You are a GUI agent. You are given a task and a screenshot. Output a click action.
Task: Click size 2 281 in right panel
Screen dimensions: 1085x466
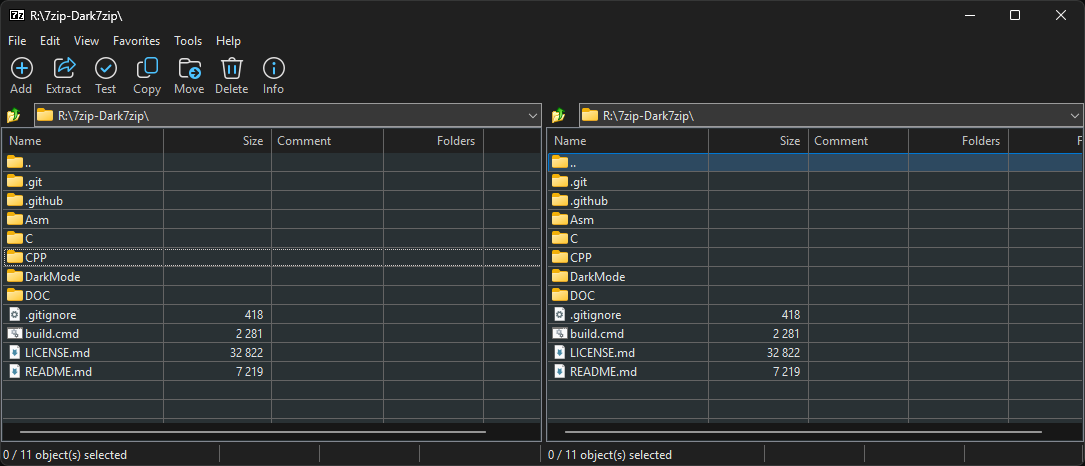[x=786, y=333]
